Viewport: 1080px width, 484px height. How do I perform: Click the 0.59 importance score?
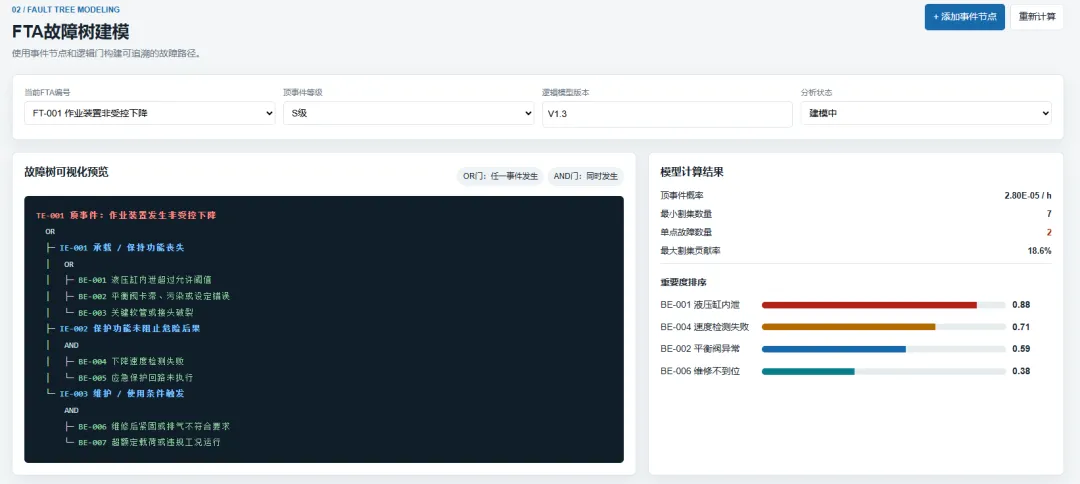(1021, 348)
